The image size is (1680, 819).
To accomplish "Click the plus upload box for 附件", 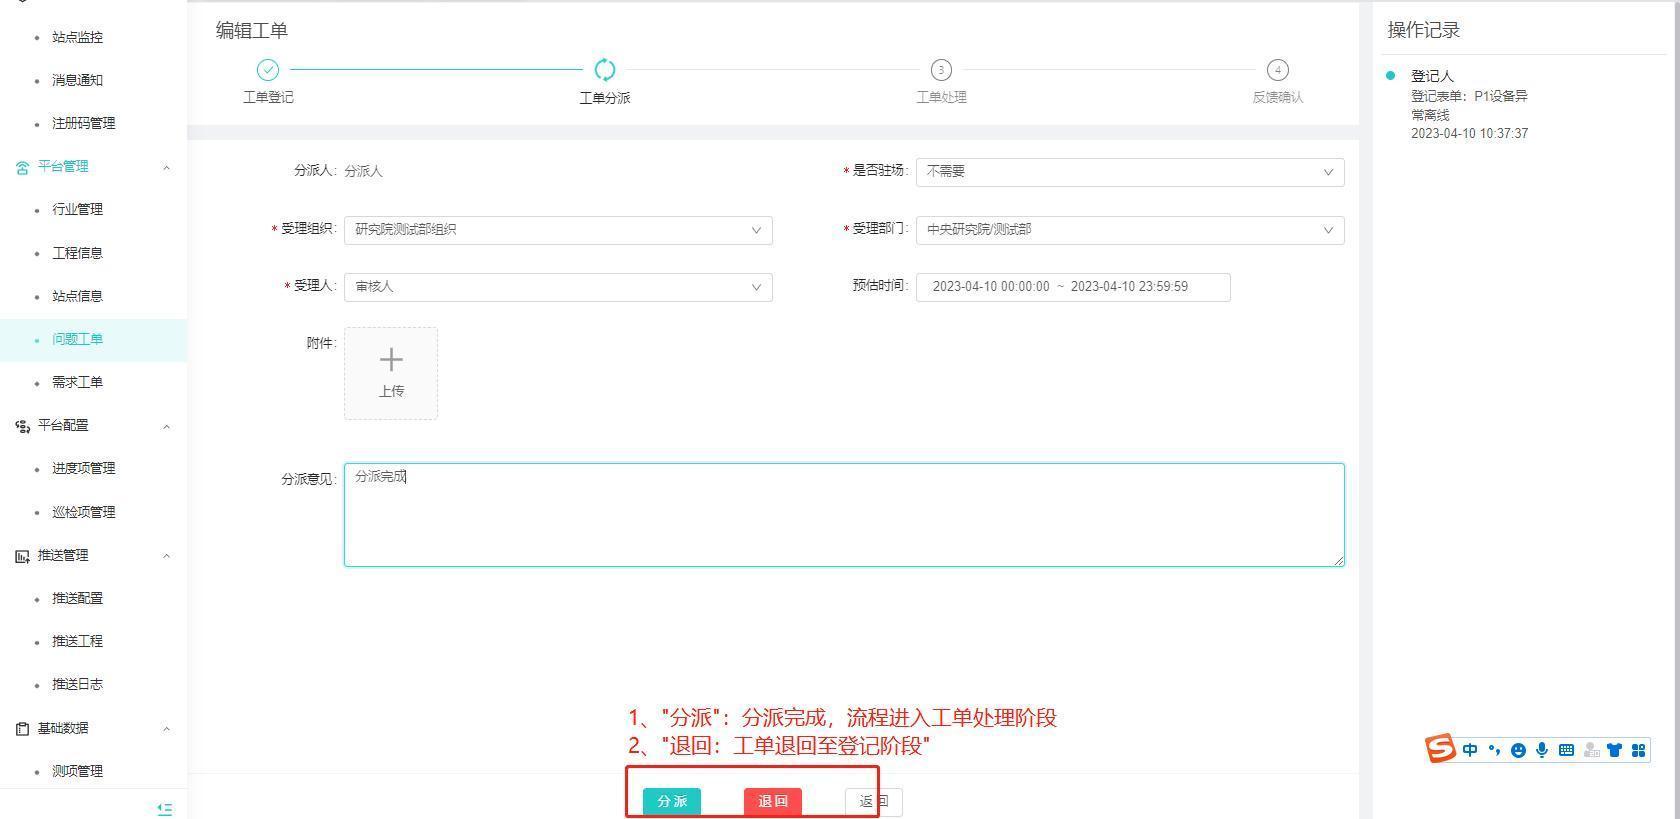I will tap(391, 373).
